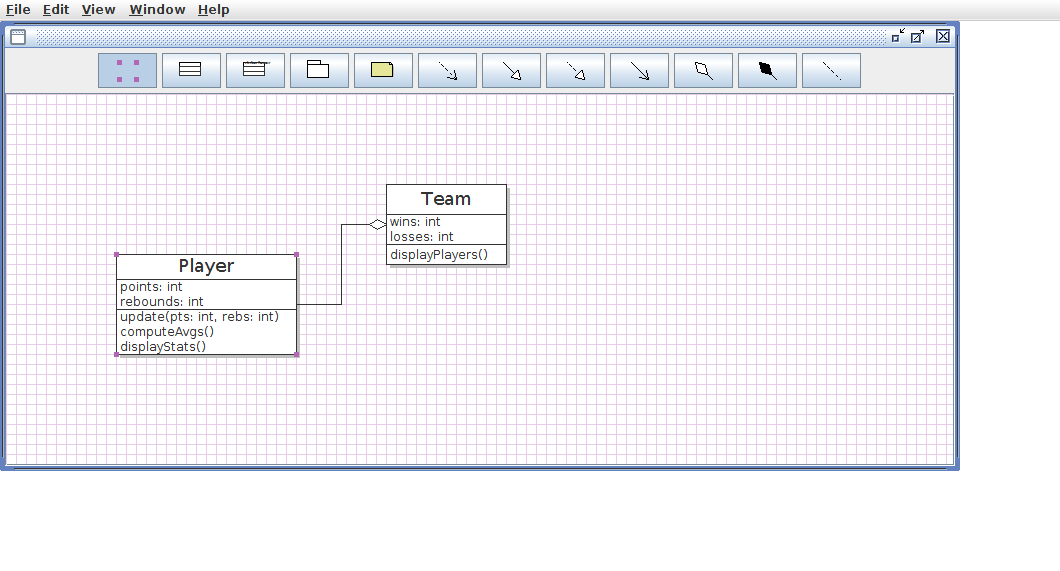This screenshot has width=1060, height=571.
Task: Click the 'rebounds: int' attribute
Action: coord(162,301)
